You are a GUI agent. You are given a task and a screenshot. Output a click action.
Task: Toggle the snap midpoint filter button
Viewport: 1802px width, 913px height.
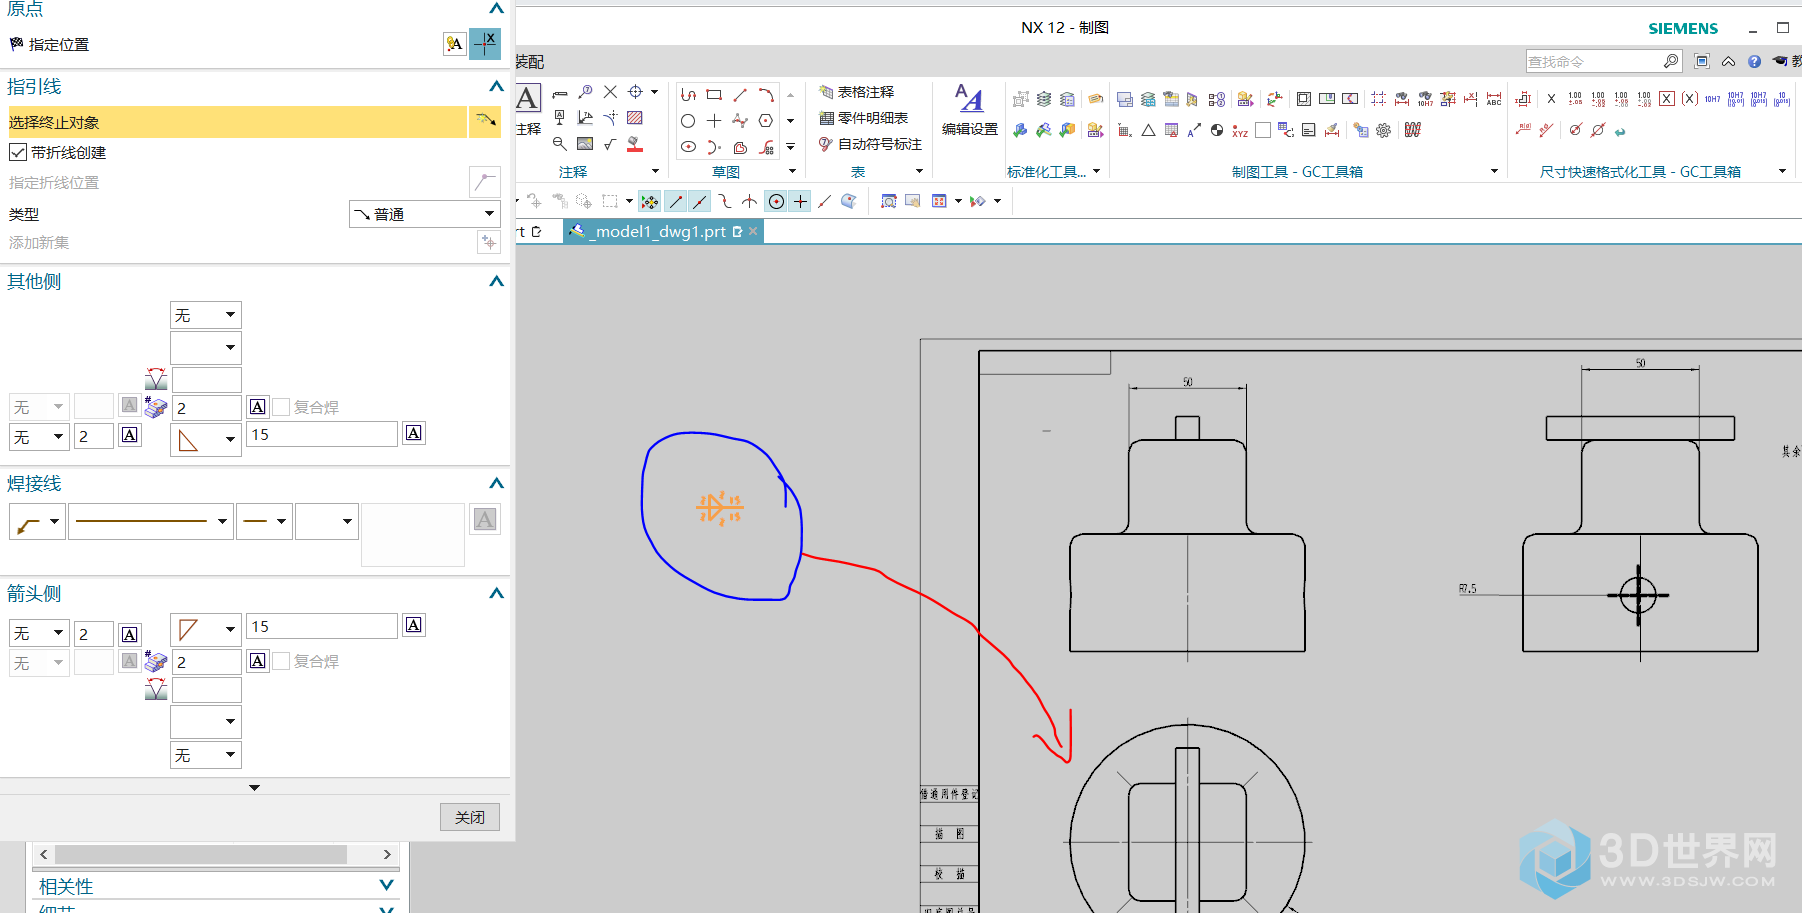(x=700, y=202)
